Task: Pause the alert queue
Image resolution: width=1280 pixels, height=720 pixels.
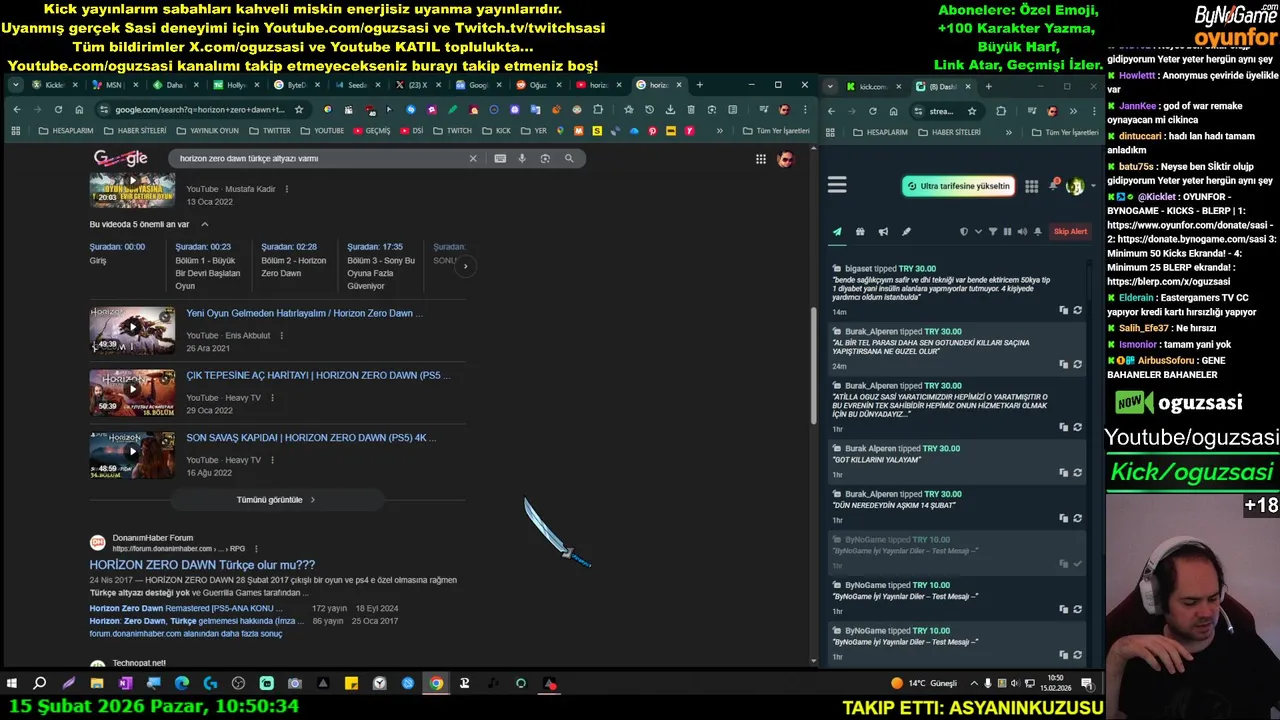Action: (1007, 232)
